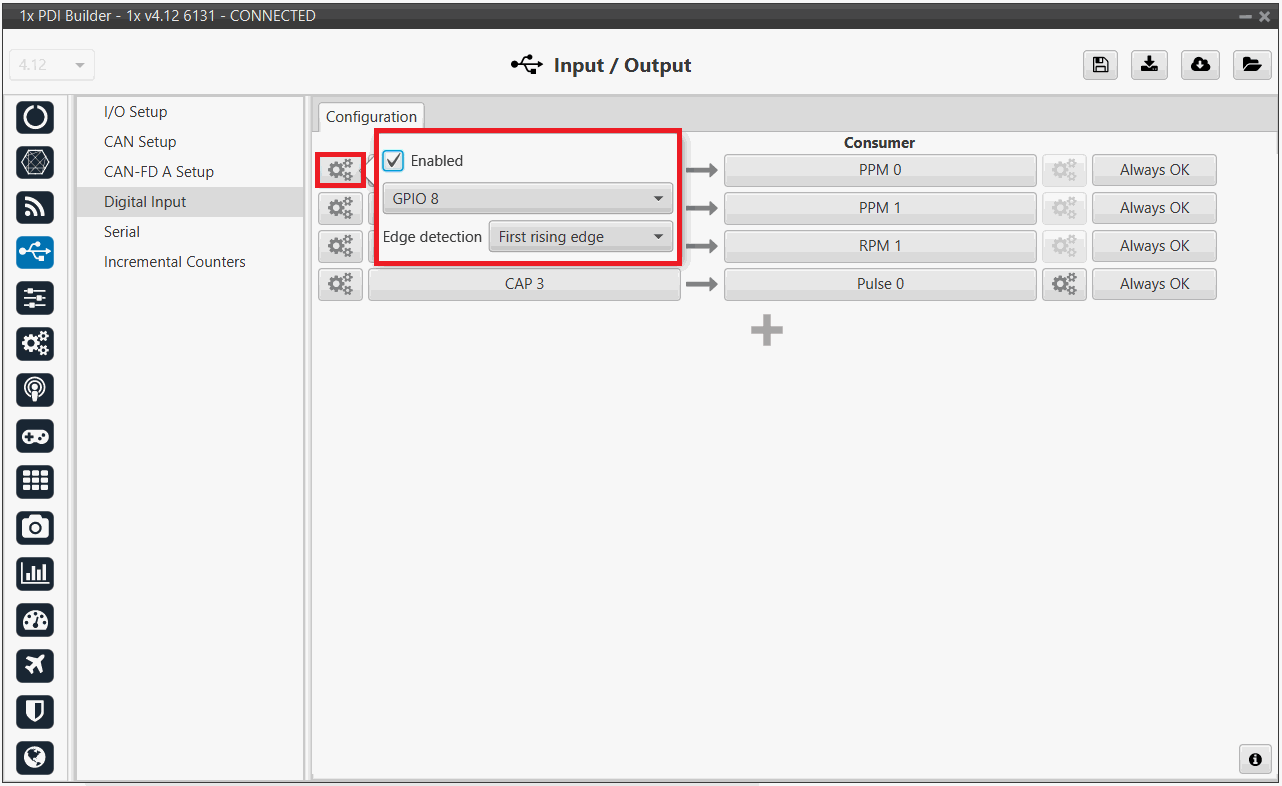
Task: Open the 4.12 version dropdown
Action: (52, 65)
